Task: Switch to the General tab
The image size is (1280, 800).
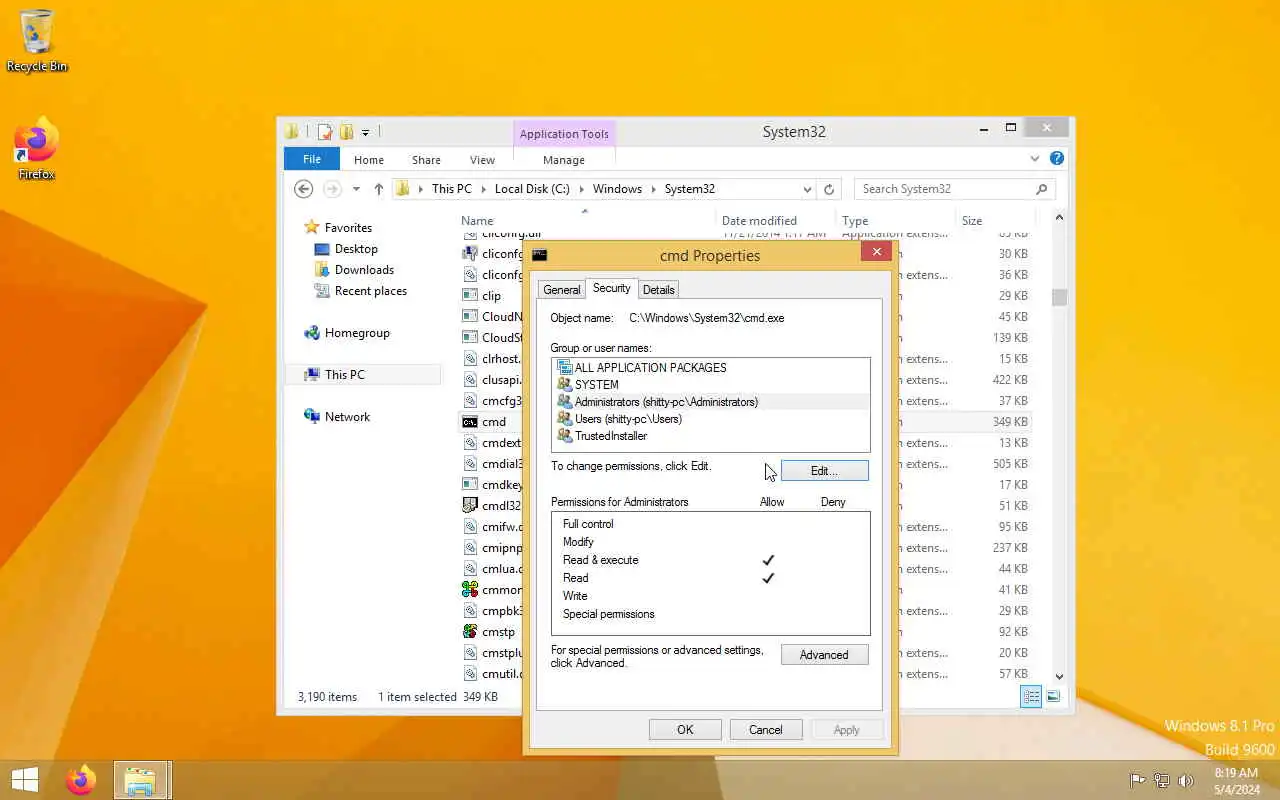Action: coord(561,290)
